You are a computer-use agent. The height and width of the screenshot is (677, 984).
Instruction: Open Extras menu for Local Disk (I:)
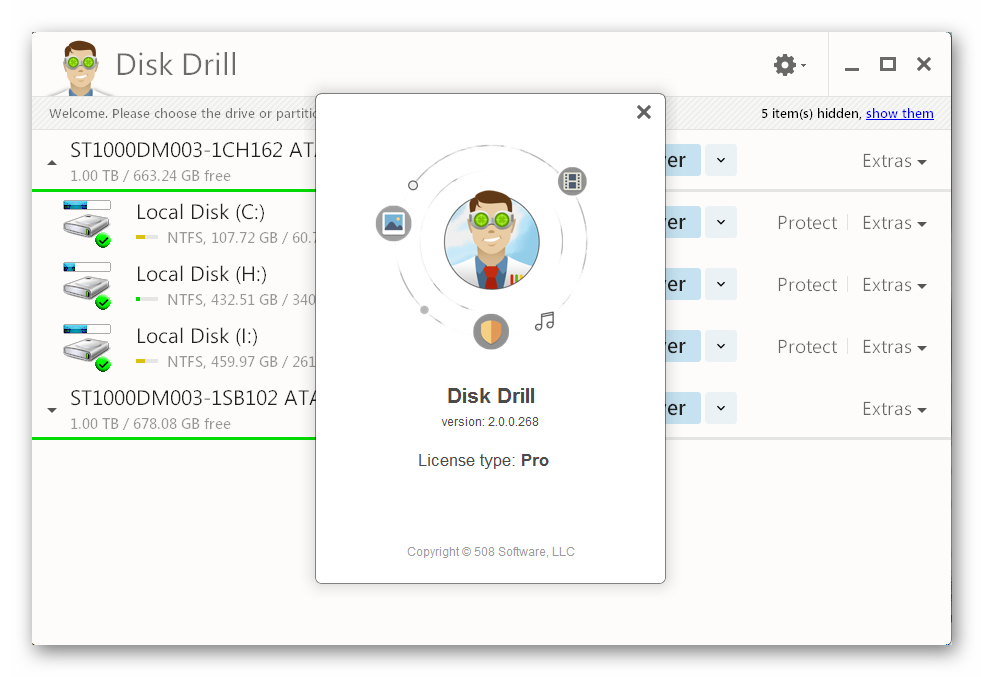coord(894,348)
